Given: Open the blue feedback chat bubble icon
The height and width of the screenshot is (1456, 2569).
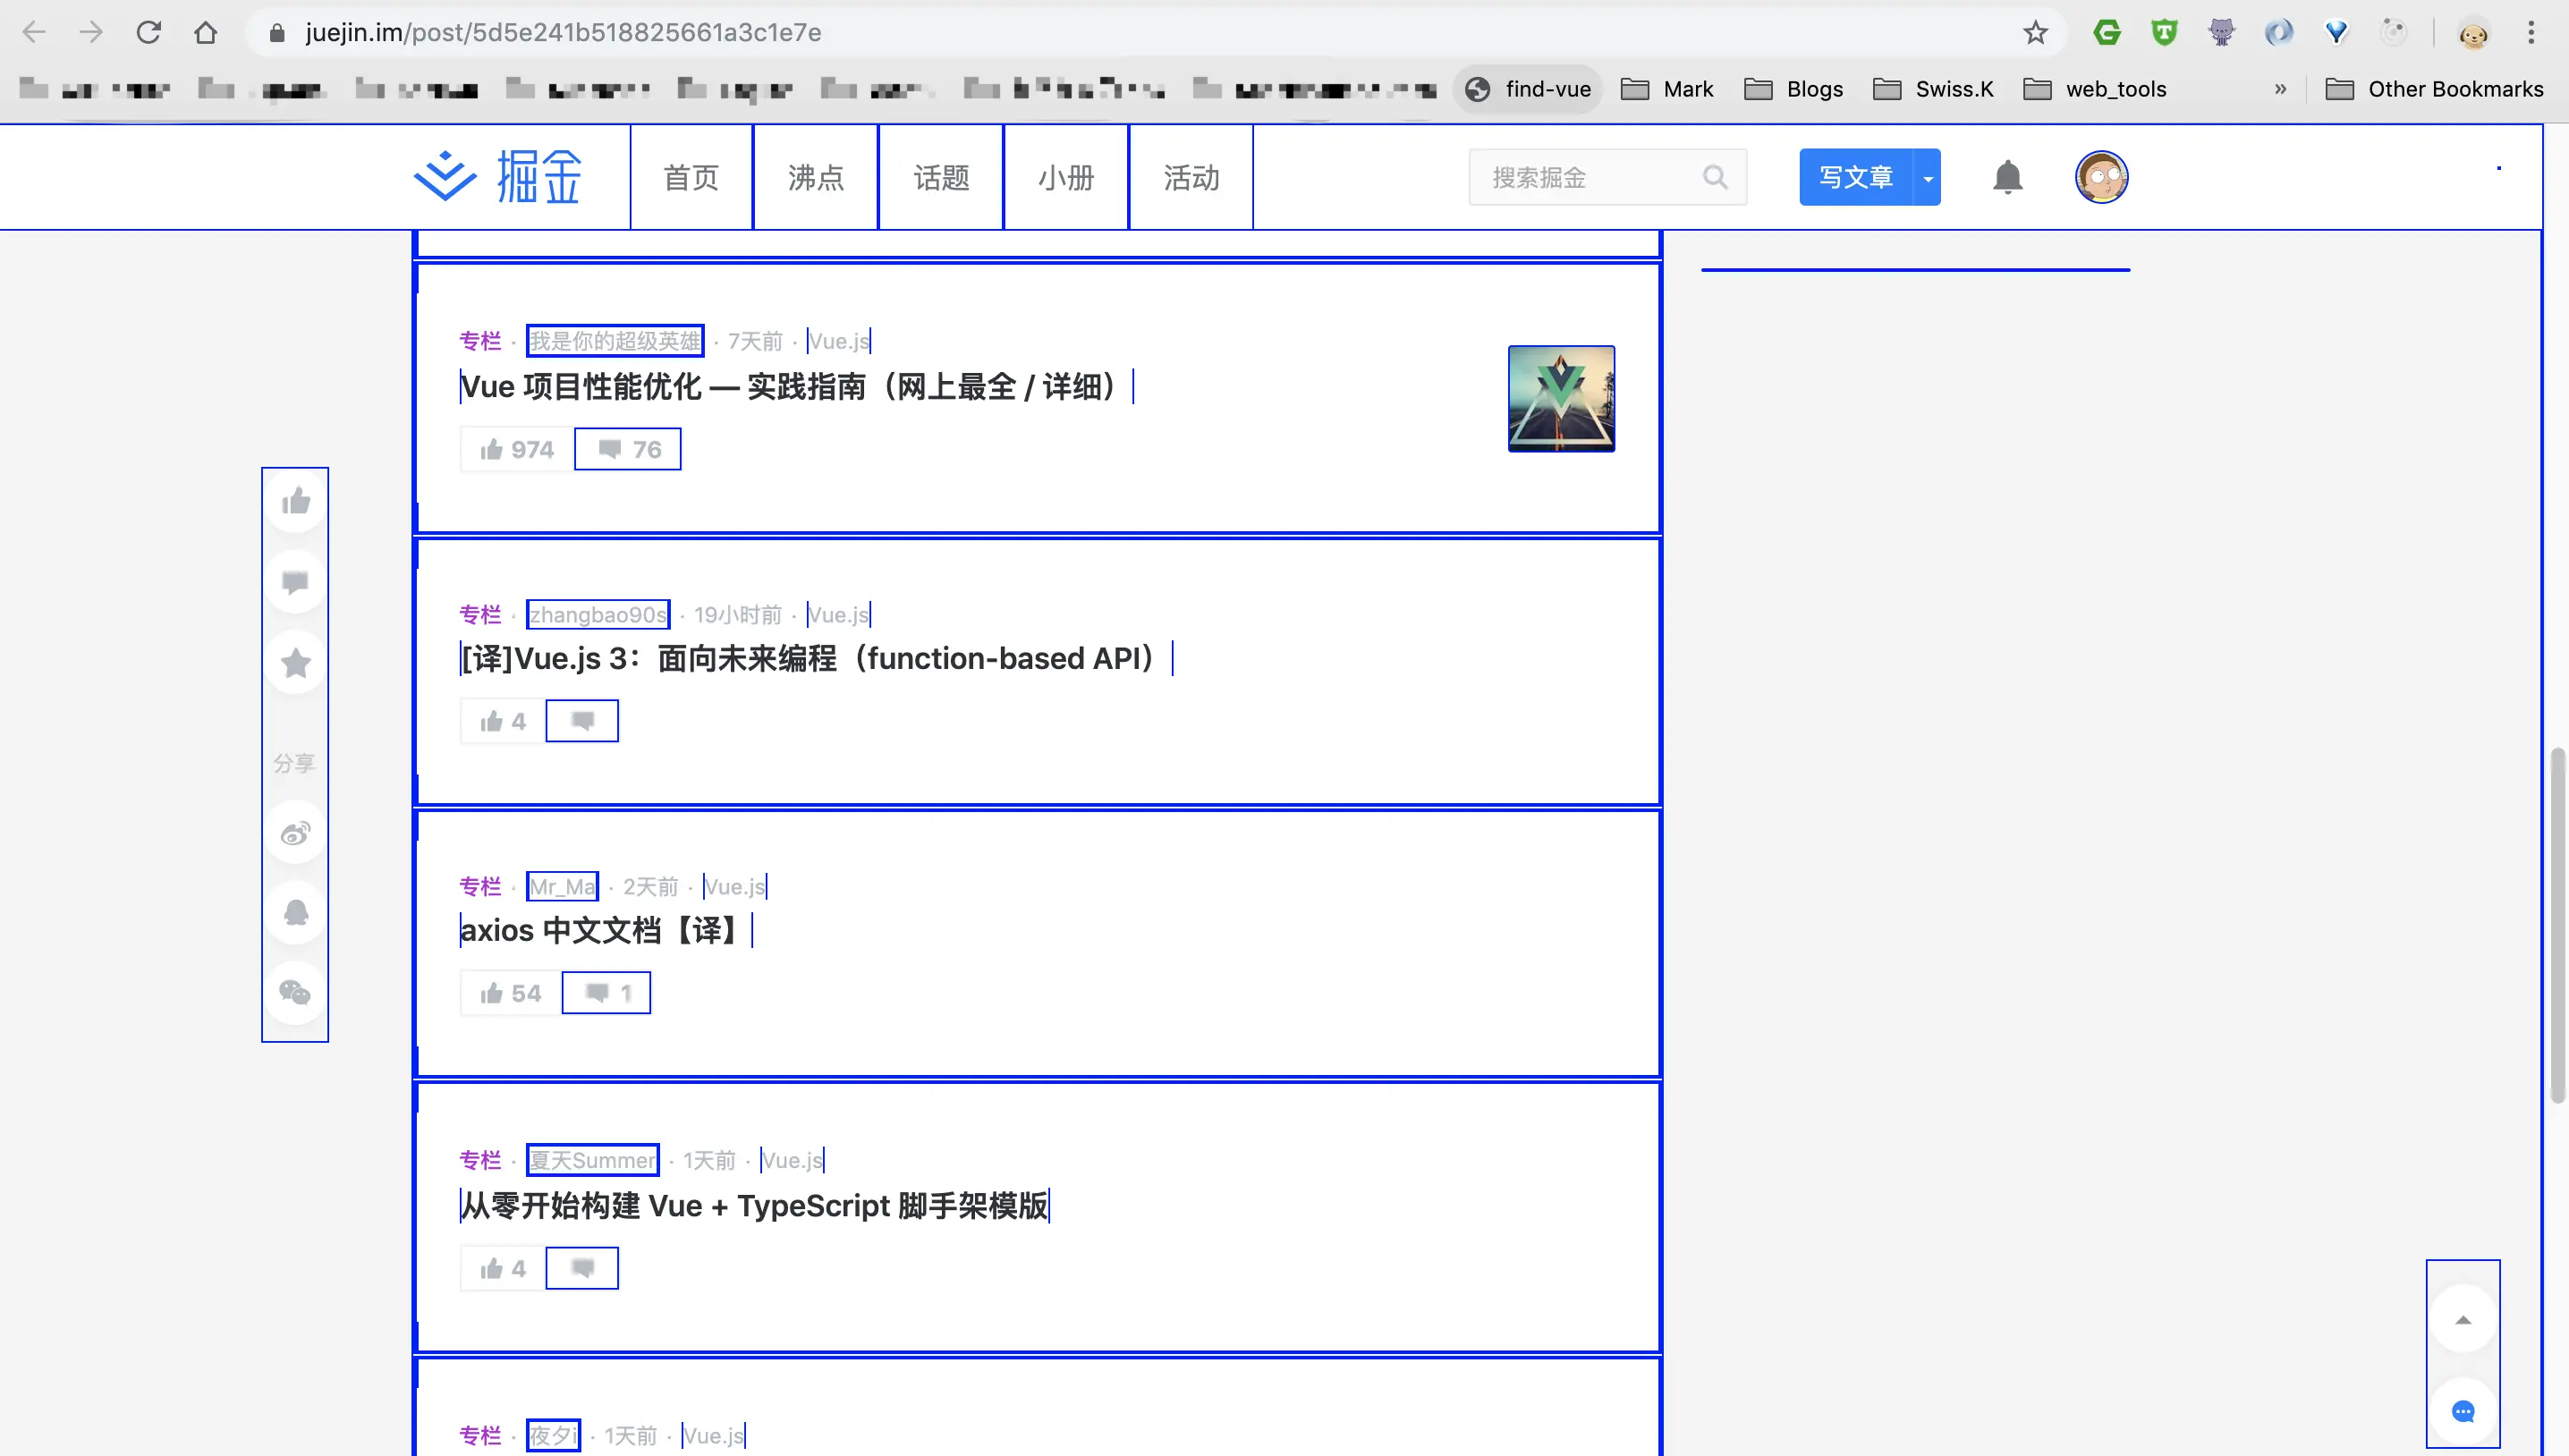Looking at the screenshot, I should 2463,1411.
